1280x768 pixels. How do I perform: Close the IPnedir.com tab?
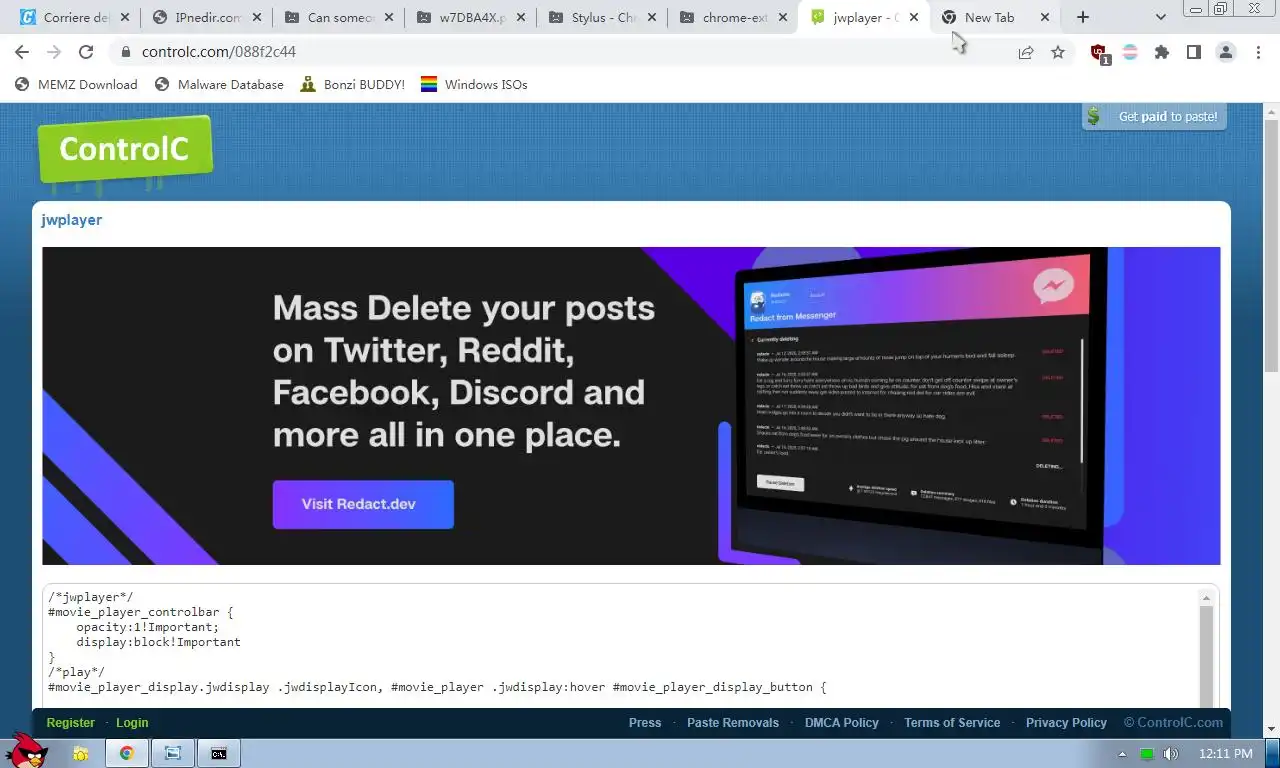coord(256,17)
